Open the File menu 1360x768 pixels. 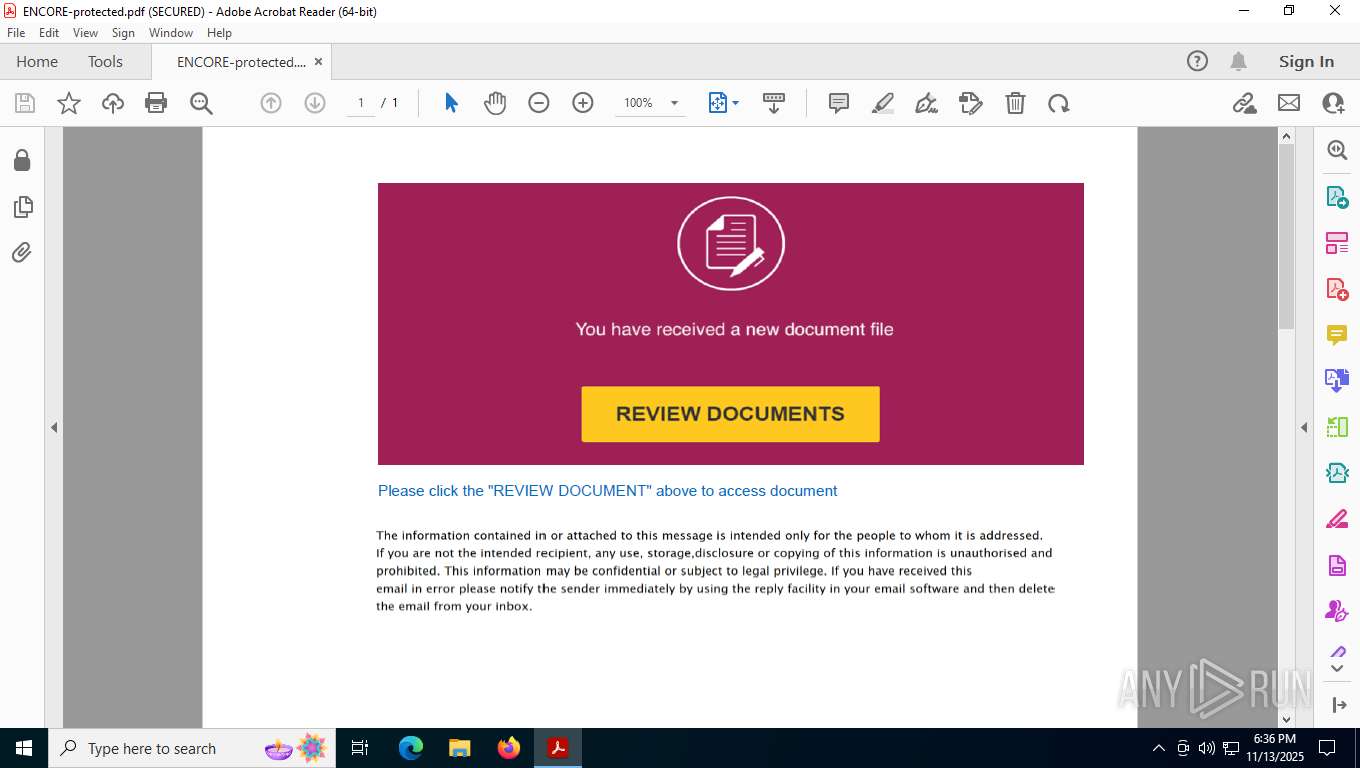(16, 33)
